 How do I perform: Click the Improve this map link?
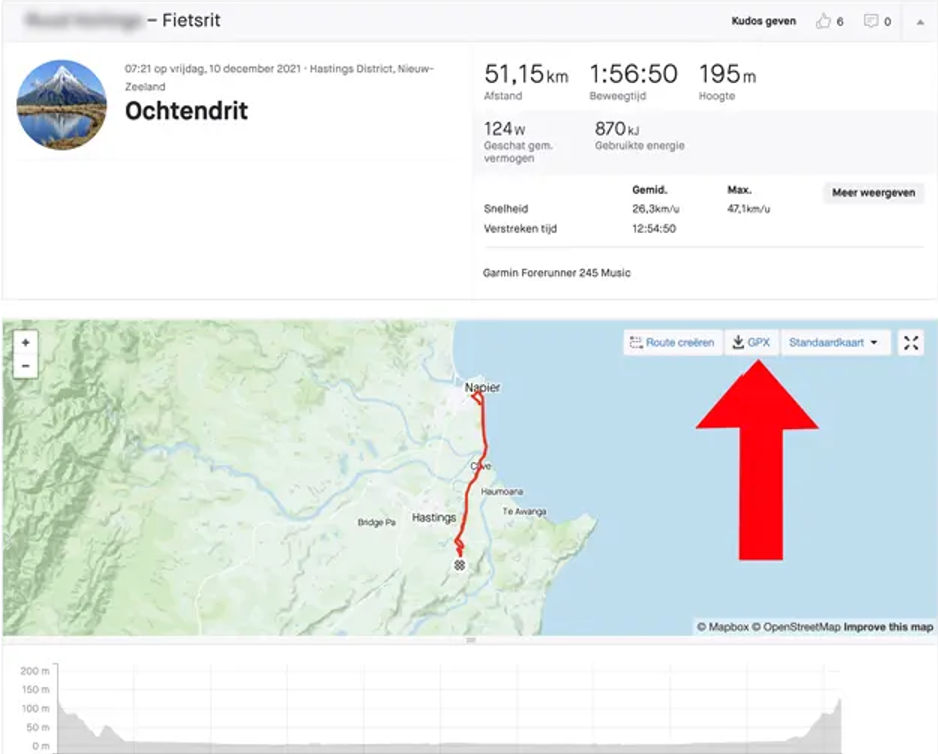click(x=888, y=627)
